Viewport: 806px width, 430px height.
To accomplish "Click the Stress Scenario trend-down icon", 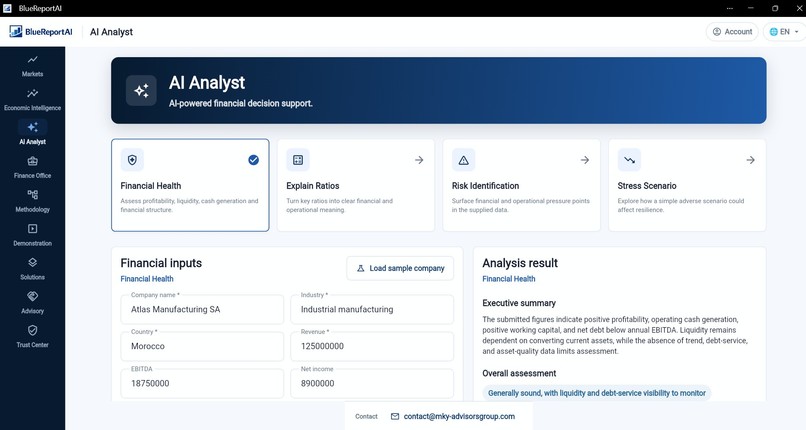I will [629, 160].
